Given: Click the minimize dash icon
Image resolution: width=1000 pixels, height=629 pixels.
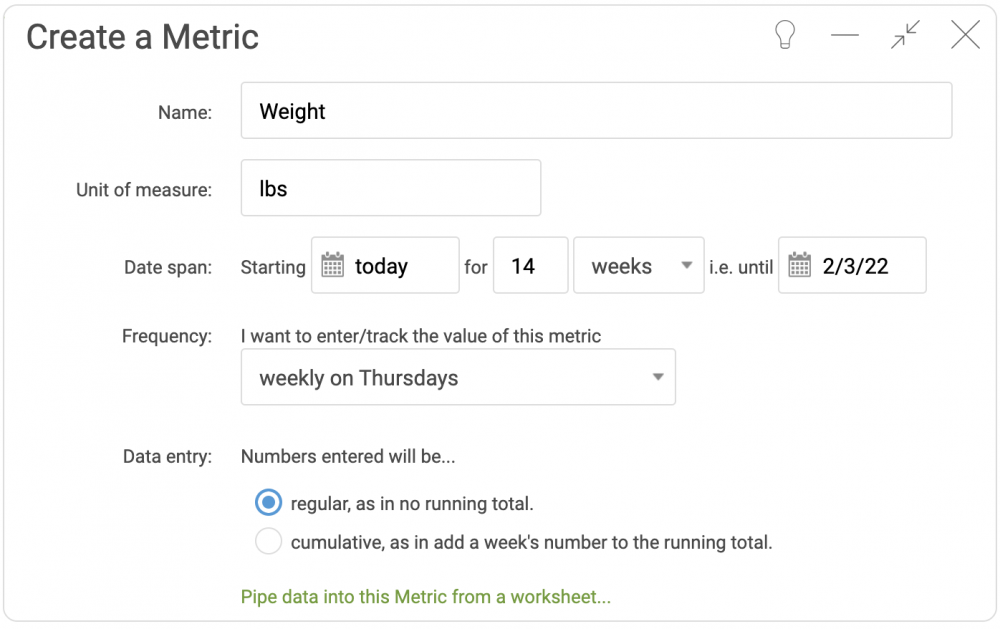Looking at the screenshot, I should 845,35.
